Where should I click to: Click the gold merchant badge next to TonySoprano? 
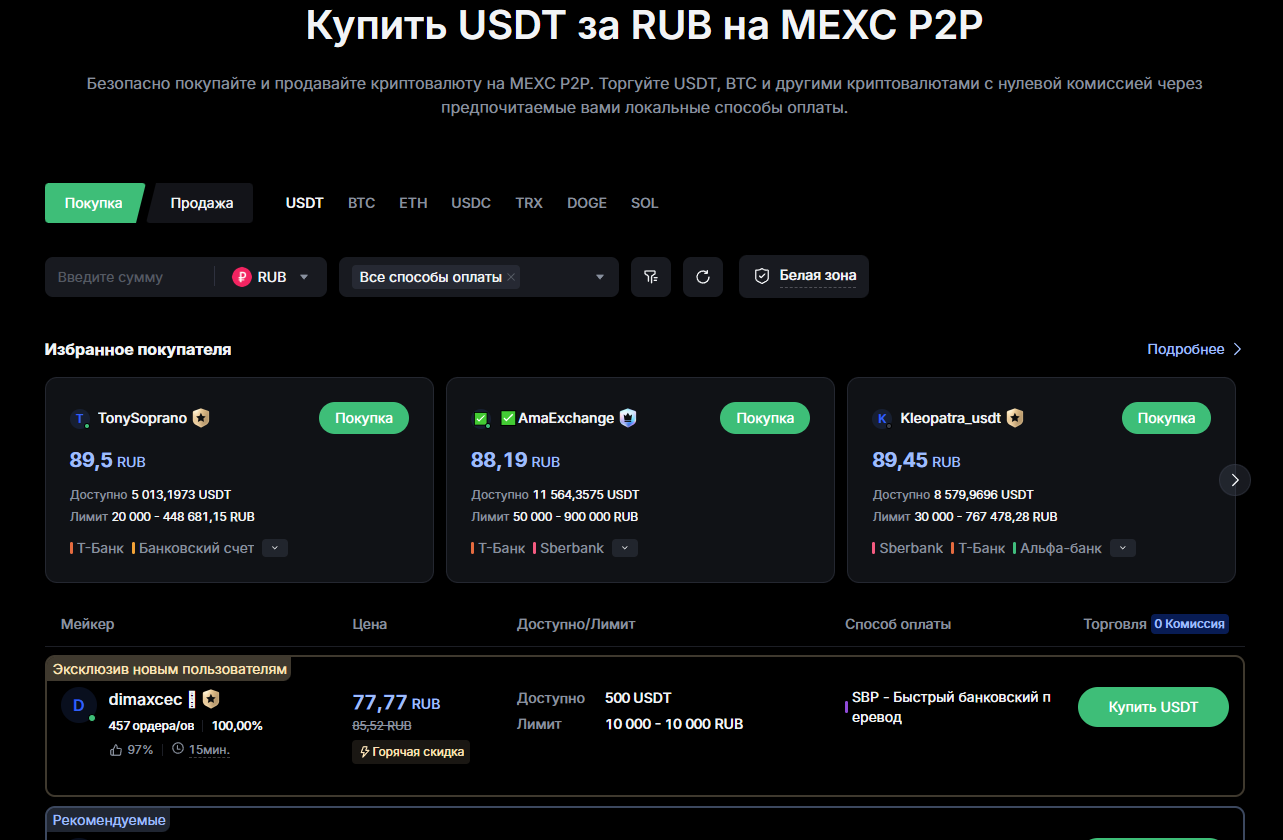pos(201,418)
